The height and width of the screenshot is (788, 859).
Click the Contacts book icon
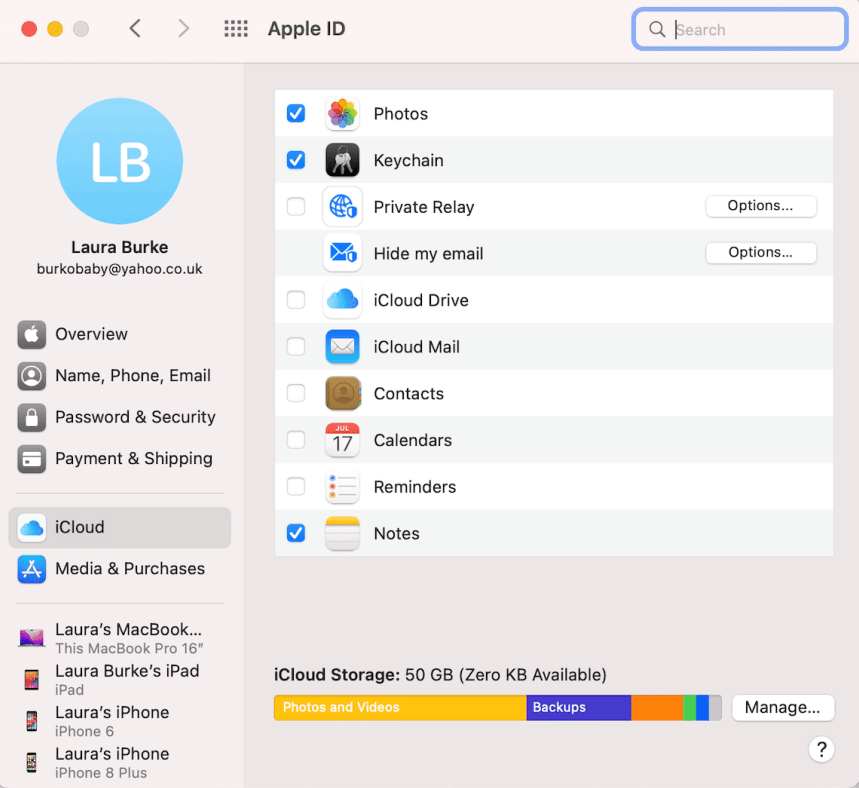tap(342, 394)
